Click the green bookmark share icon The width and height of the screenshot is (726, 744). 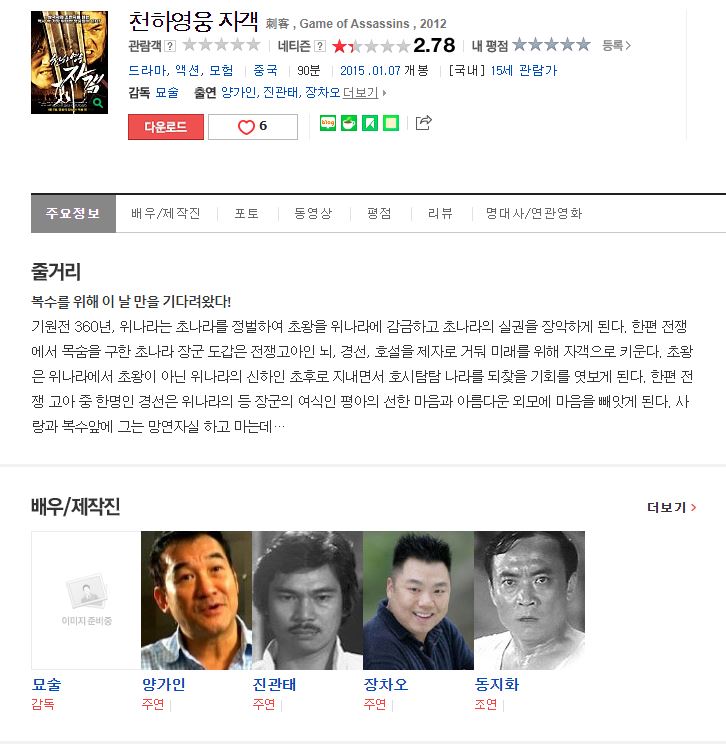[370, 123]
